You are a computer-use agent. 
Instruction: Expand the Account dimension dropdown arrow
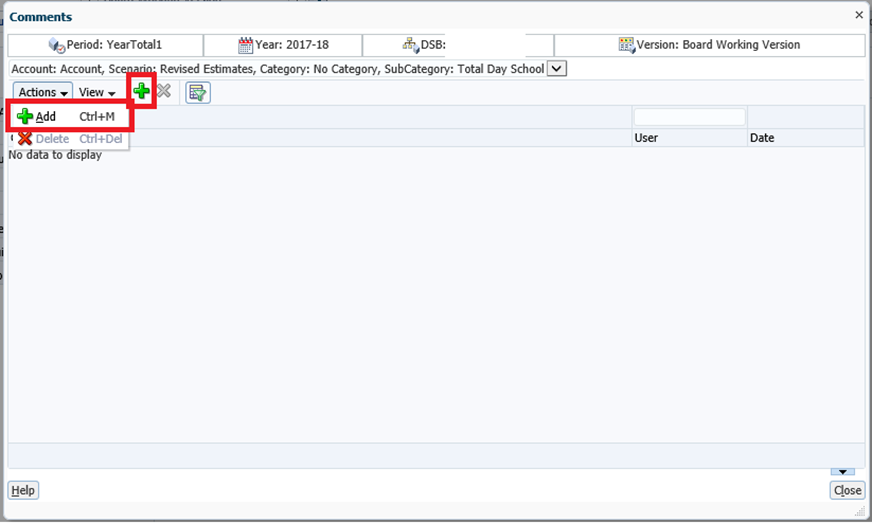click(557, 69)
